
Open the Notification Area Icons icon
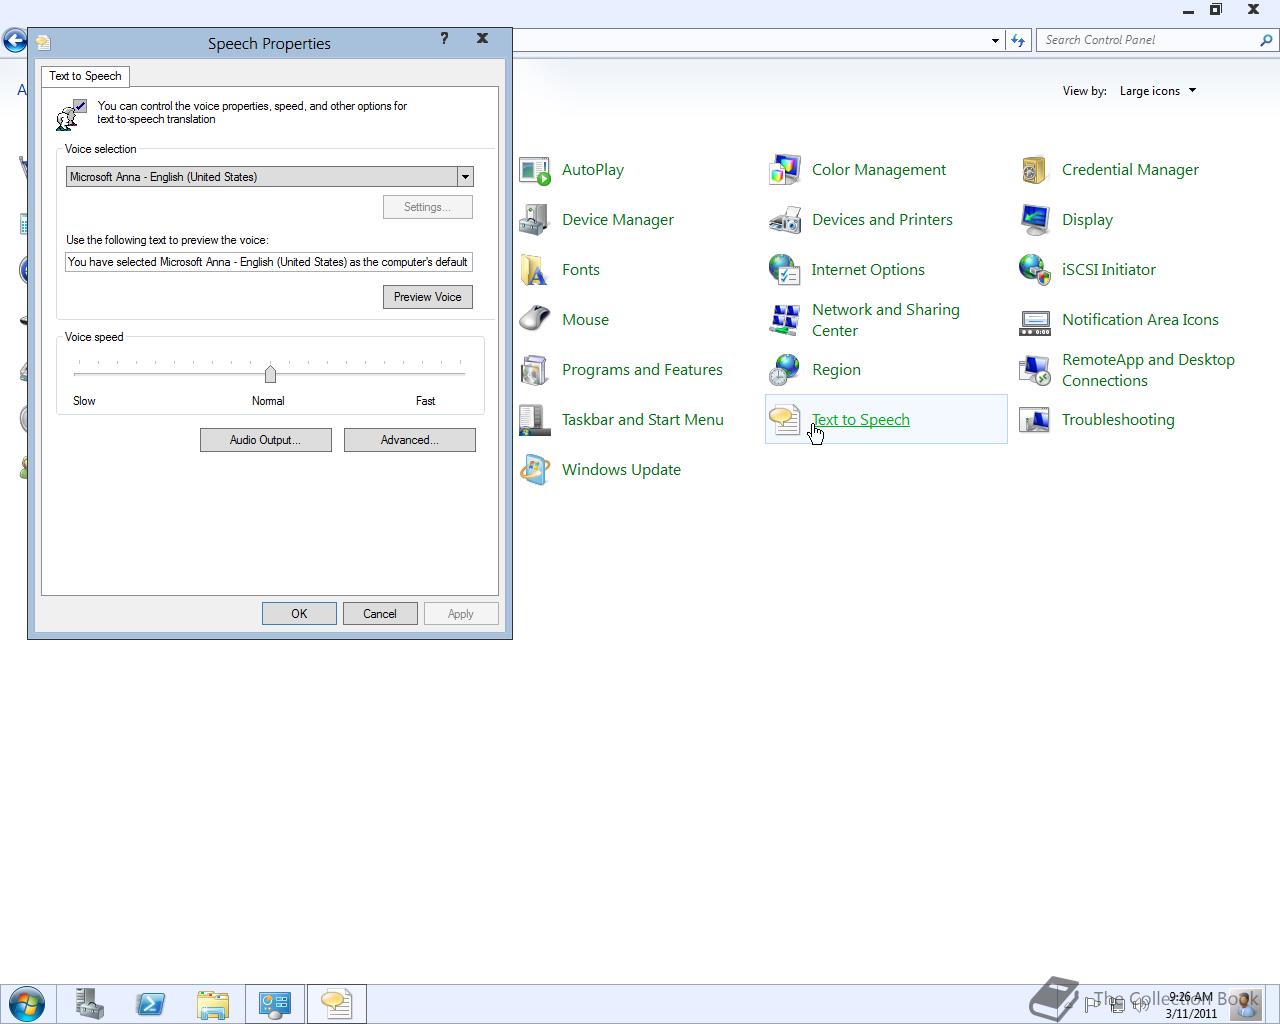point(1035,320)
